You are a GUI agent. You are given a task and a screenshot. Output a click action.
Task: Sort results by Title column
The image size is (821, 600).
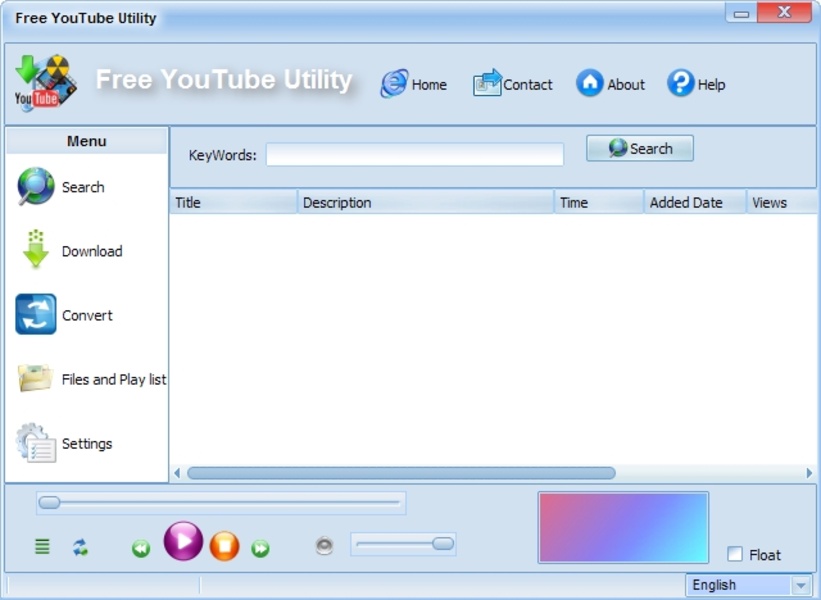pyautogui.click(x=234, y=202)
